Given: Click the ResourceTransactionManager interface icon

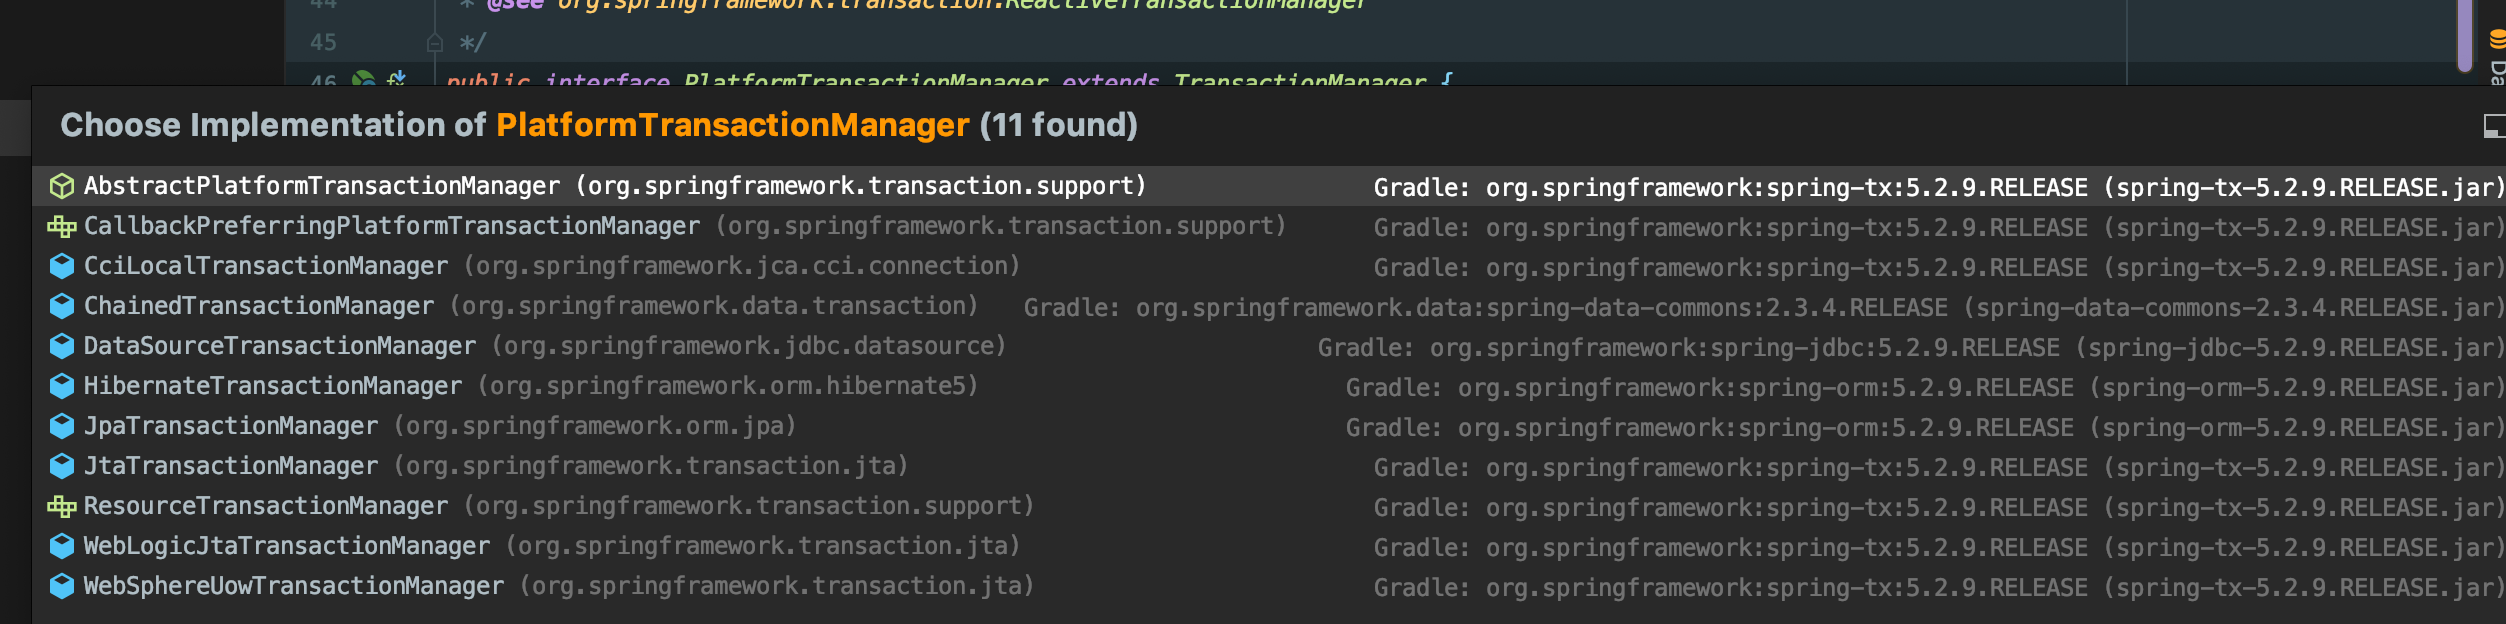Looking at the screenshot, I should click(x=62, y=506).
